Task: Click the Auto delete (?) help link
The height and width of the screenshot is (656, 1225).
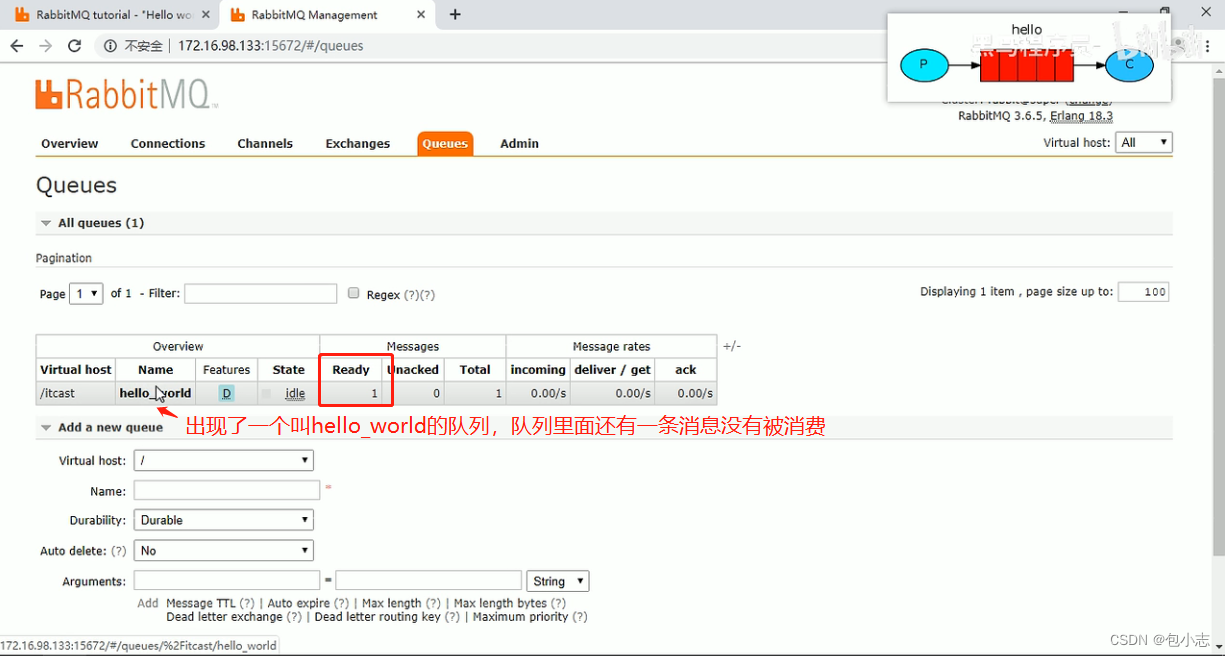Action: pos(118,551)
